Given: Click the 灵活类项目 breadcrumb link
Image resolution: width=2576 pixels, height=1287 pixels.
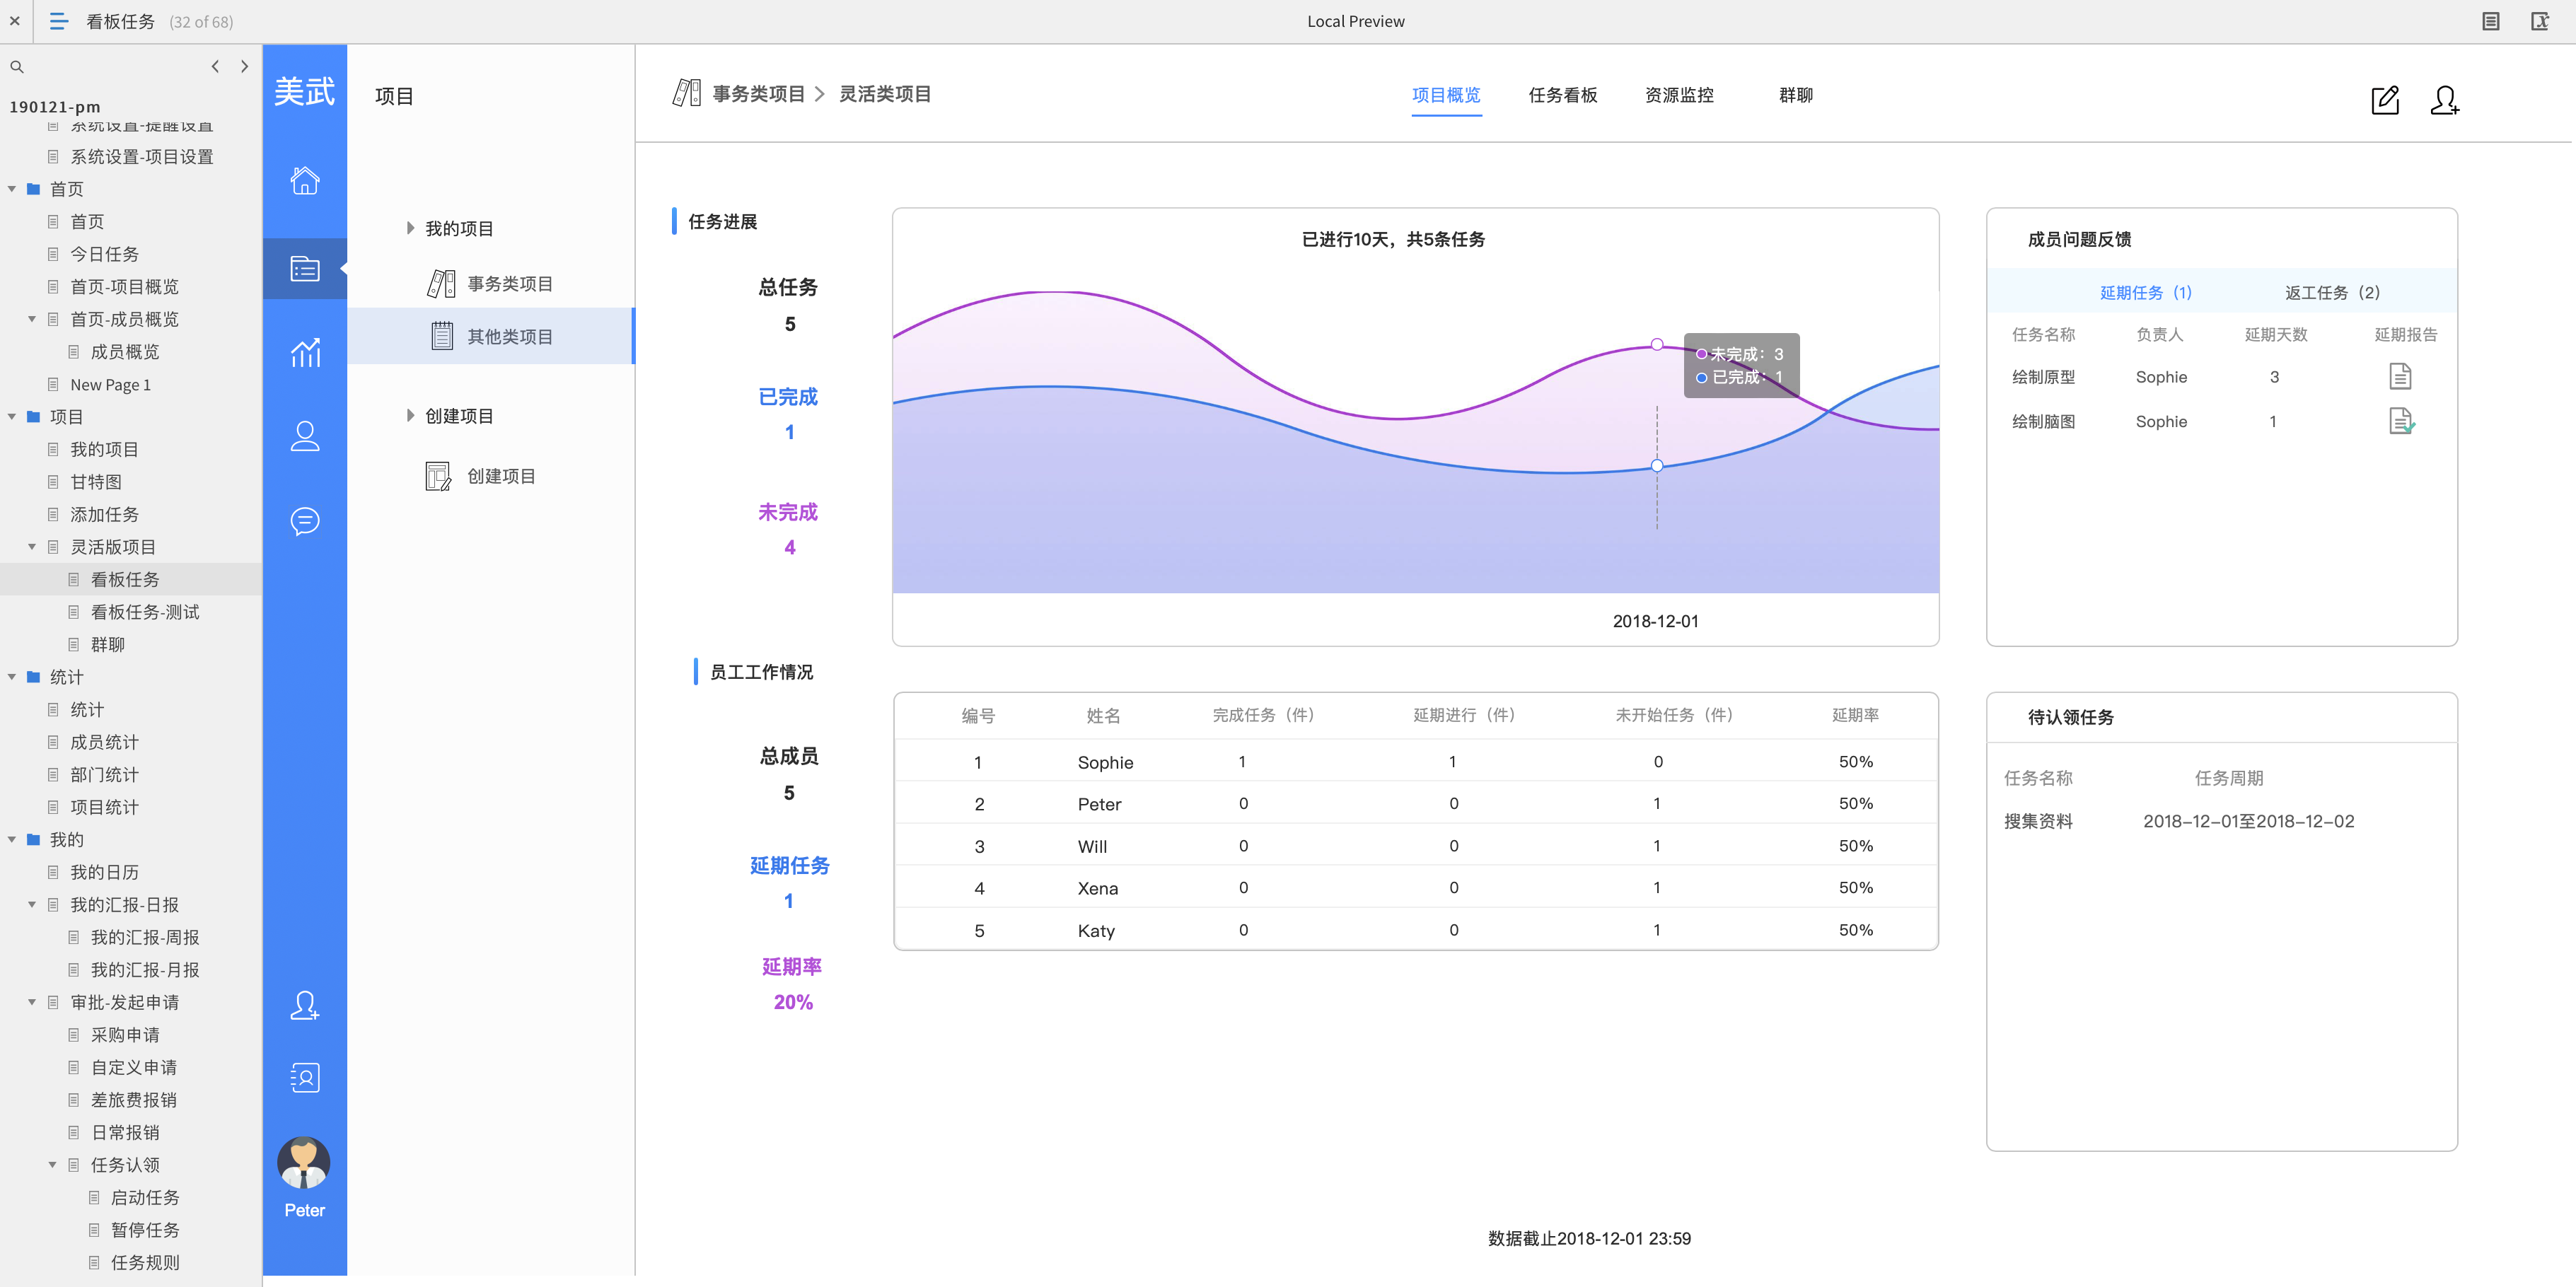Looking at the screenshot, I should (885, 94).
